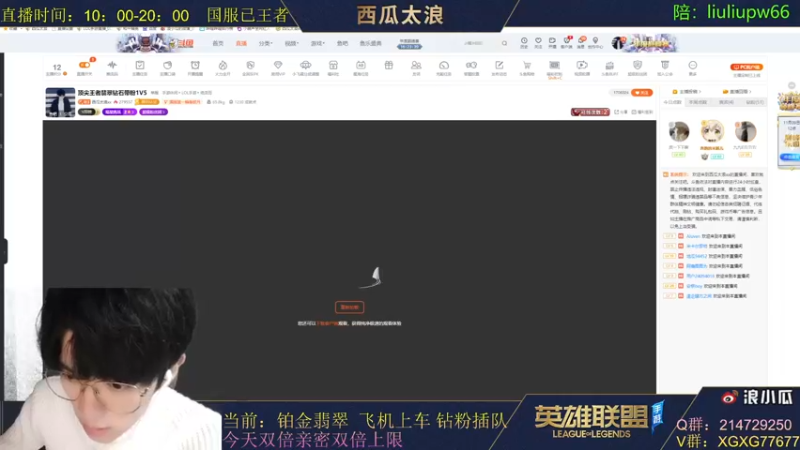The height and width of the screenshot is (450, 800).
Task: Click the first purple badge under the room title
Action: (119, 112)
